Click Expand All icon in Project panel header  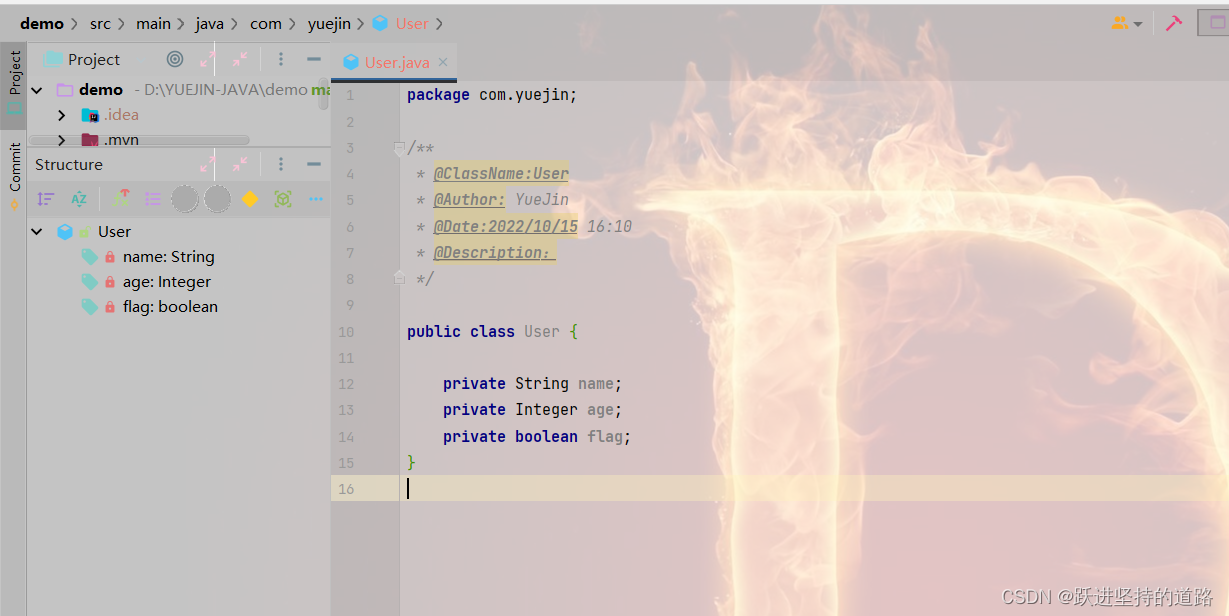click(x=208, y=59)
